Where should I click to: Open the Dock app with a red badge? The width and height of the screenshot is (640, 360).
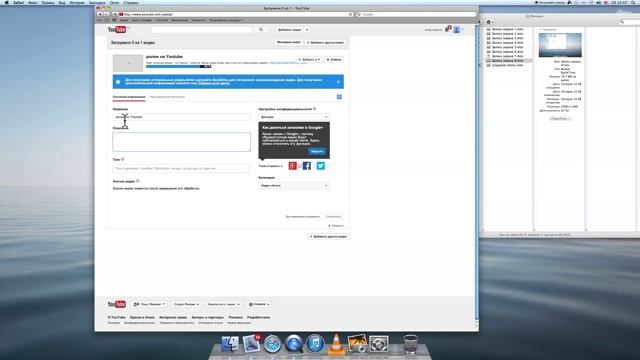pyautogui.click(x=251, y=344)
